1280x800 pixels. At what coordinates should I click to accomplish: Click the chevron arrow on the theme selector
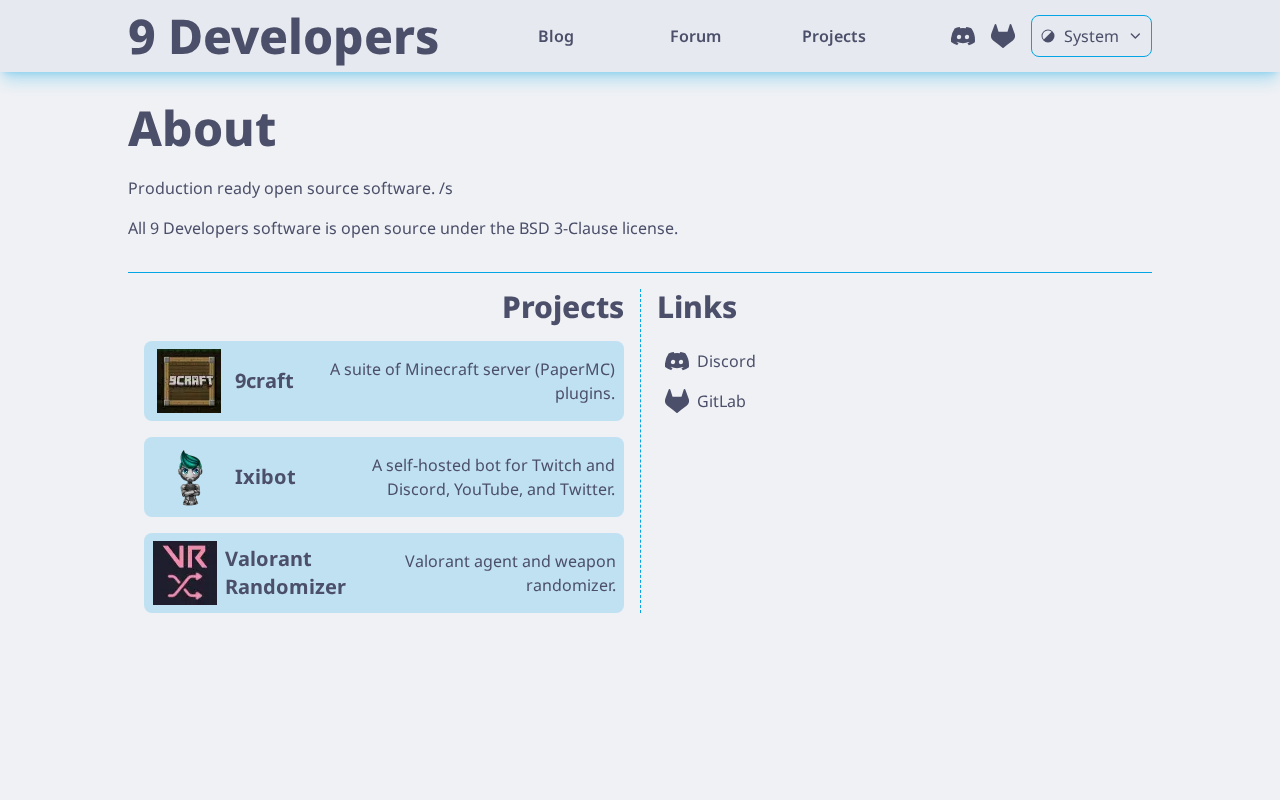(x=1135, y=36)
